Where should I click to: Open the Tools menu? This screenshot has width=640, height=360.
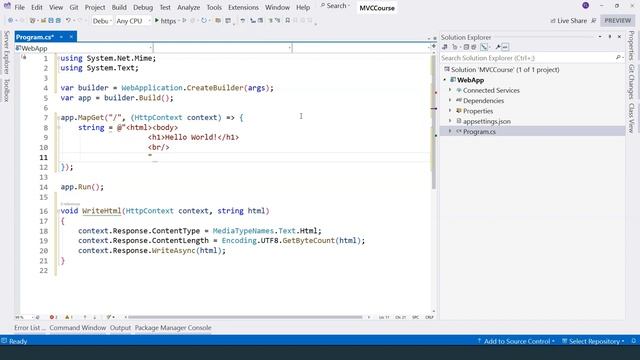click(213, 7)
